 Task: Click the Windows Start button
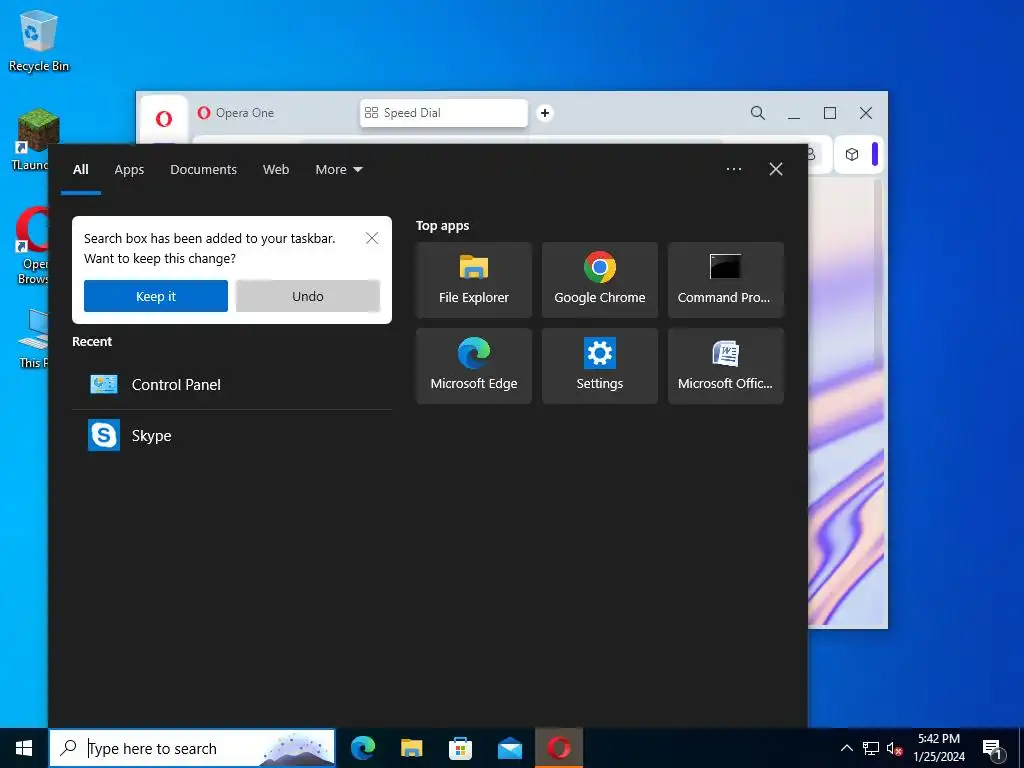pyautogui.click(x=24, y=748)
